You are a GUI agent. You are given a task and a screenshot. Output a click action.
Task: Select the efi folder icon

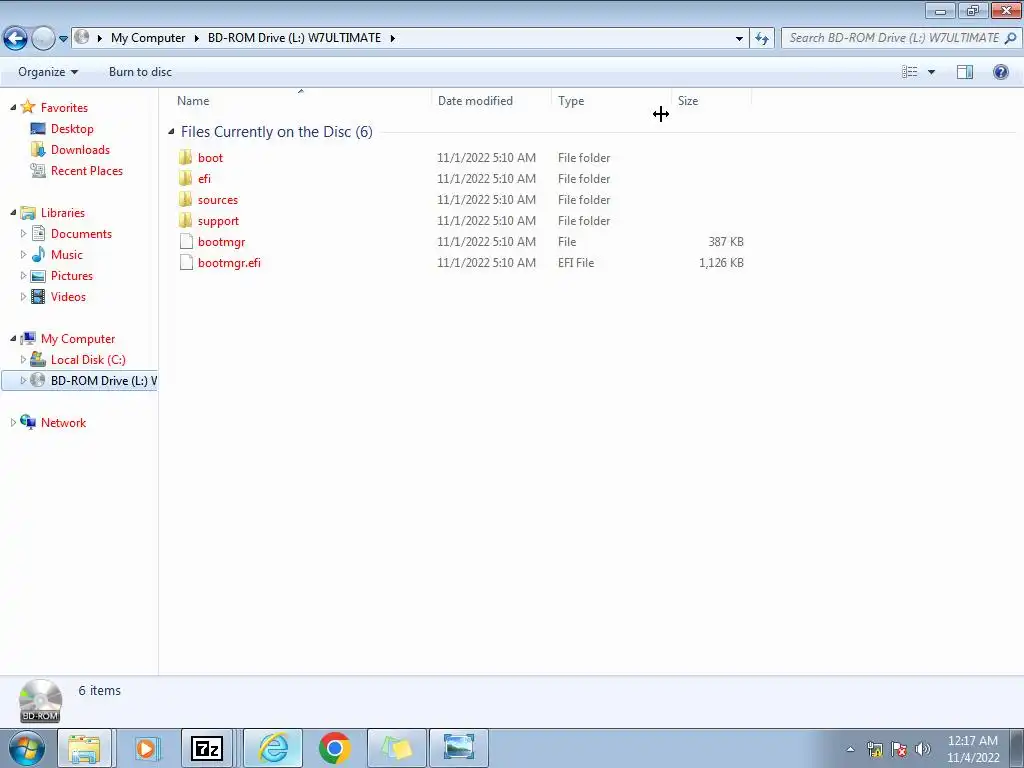tap(186, 178)
